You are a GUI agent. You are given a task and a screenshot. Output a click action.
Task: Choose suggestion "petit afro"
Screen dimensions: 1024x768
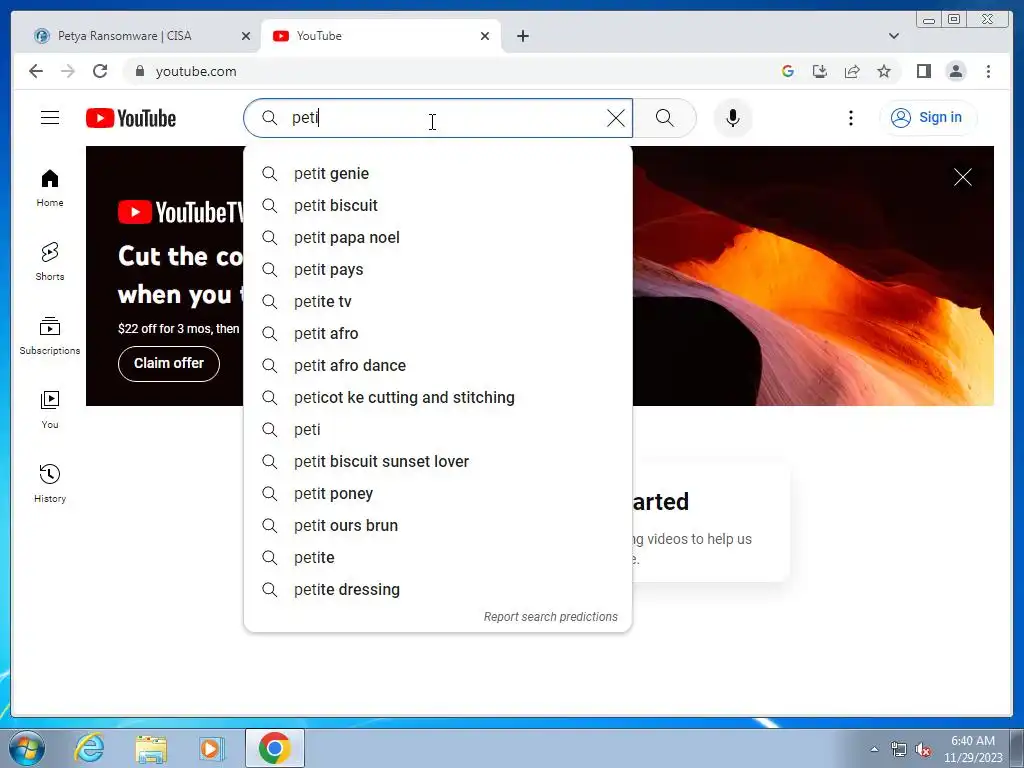click(x=438, y=334)
